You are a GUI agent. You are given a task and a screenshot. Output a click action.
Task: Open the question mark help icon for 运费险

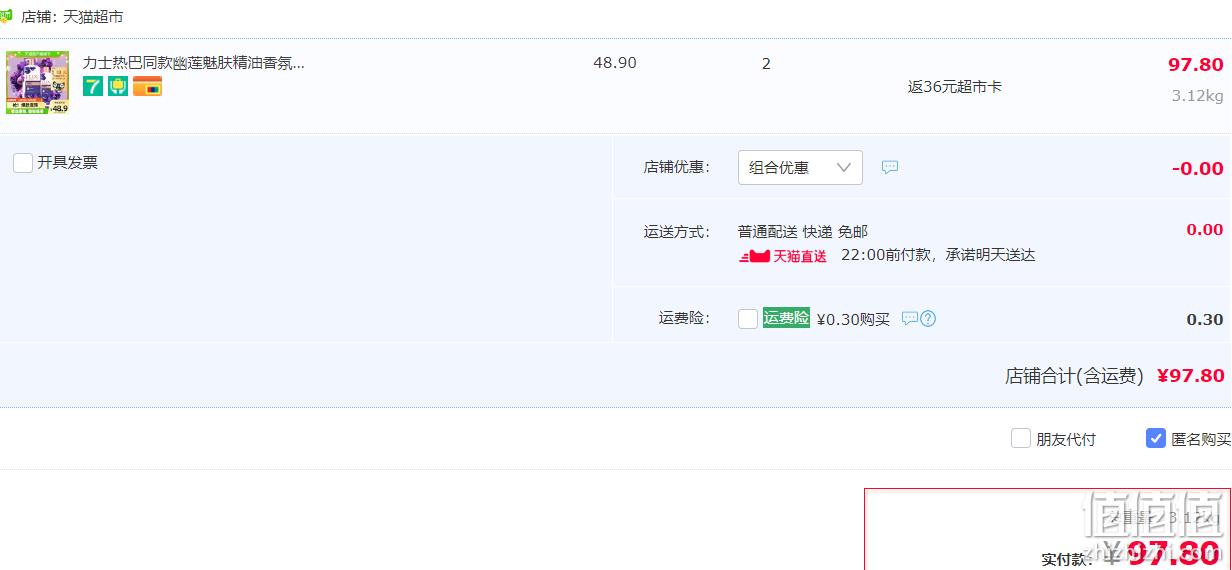928,319
